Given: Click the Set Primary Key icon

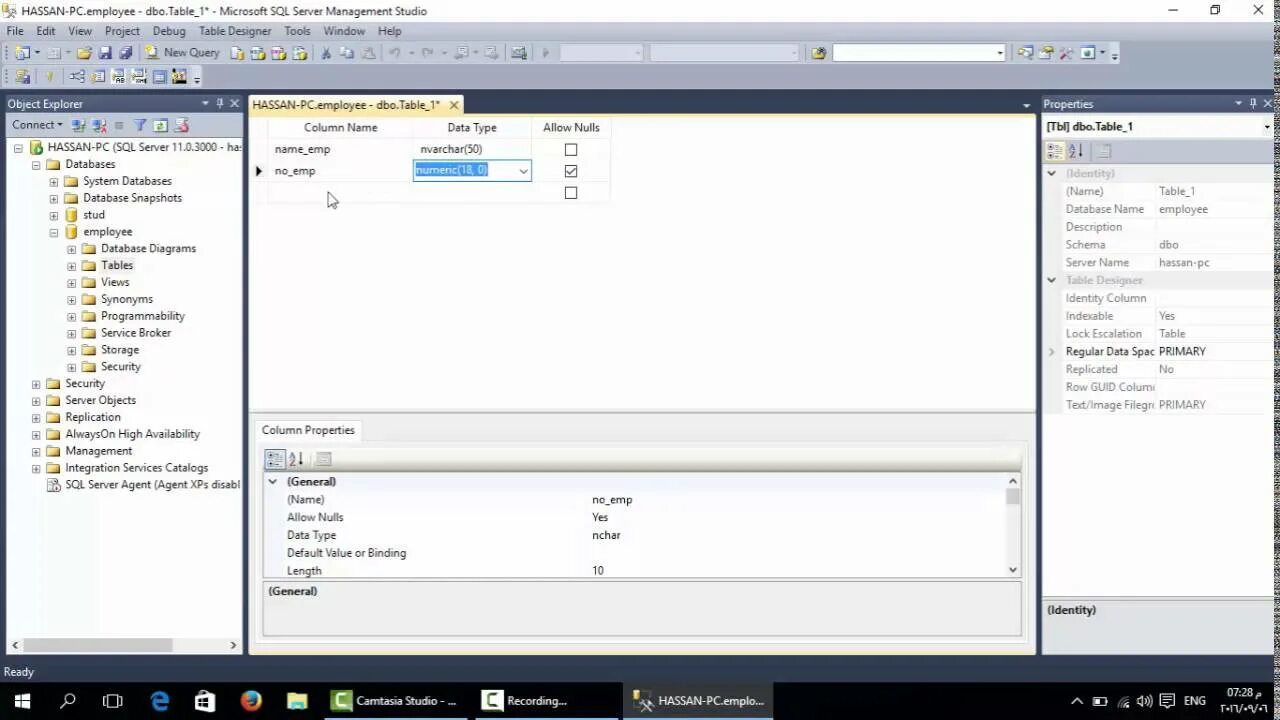Looking at the screenshot, I should [49, 77].
